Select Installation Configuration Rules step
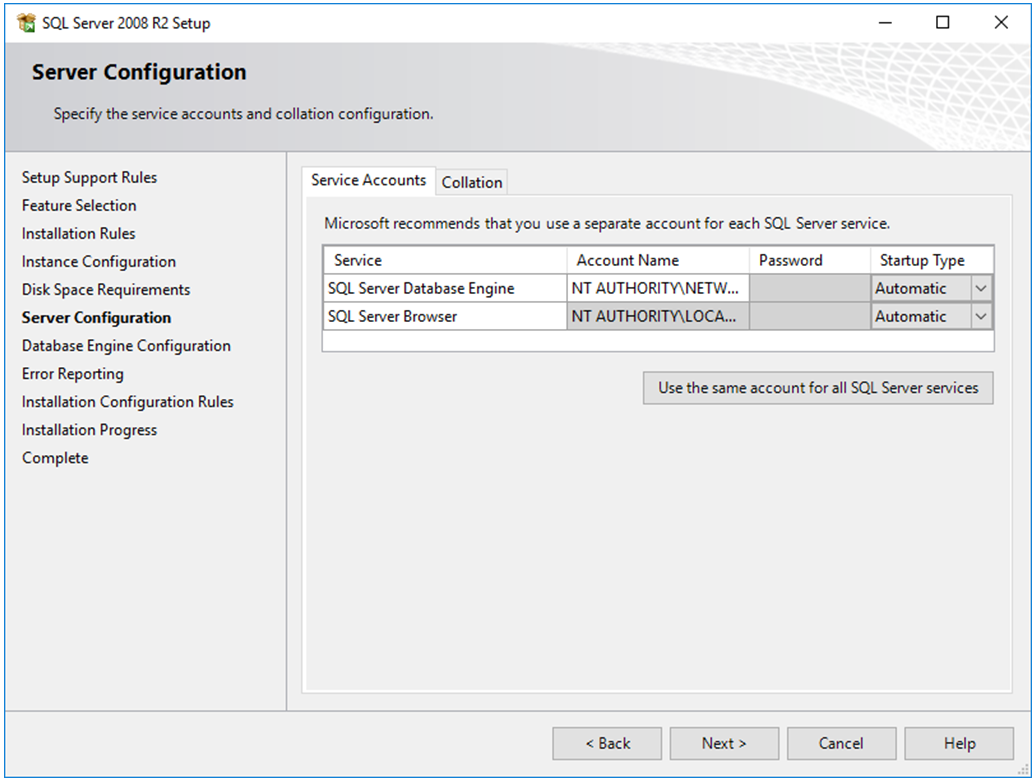This screenshot has width=1036, height=781. [128, 402]
